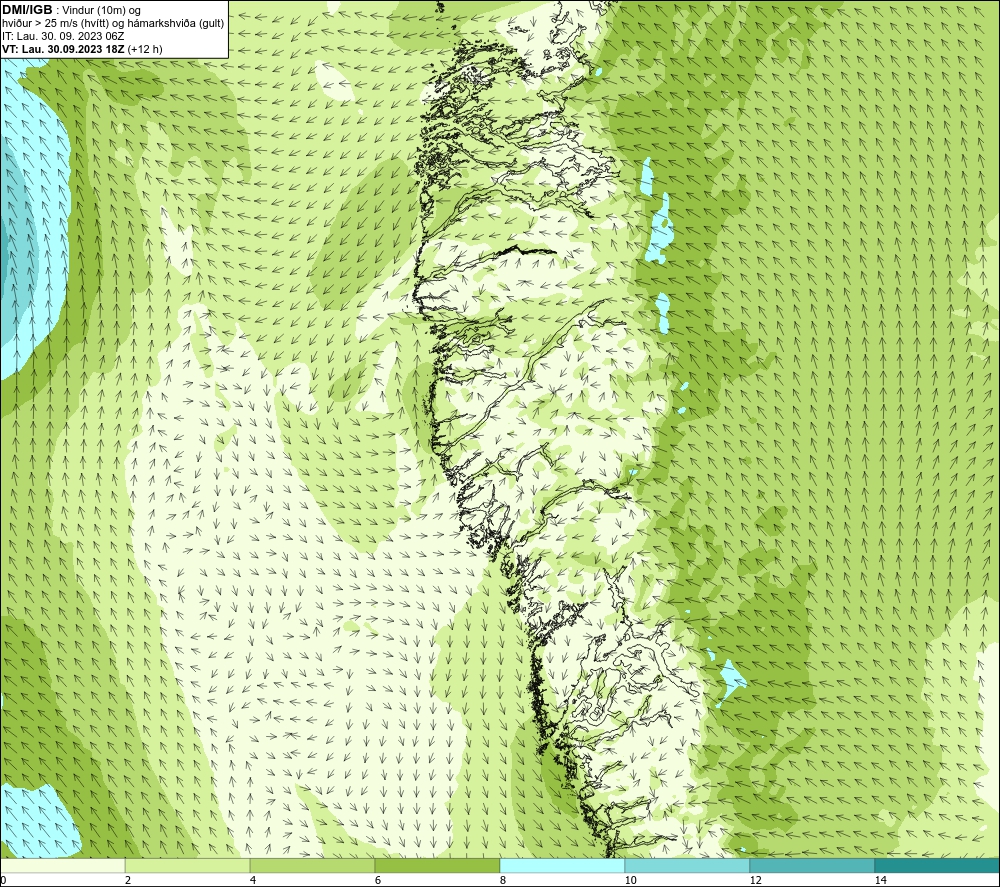Screen dimensions: 1000x887
Task: Click the 'Vindur (10m) og' text
Action: pos(101,11)
